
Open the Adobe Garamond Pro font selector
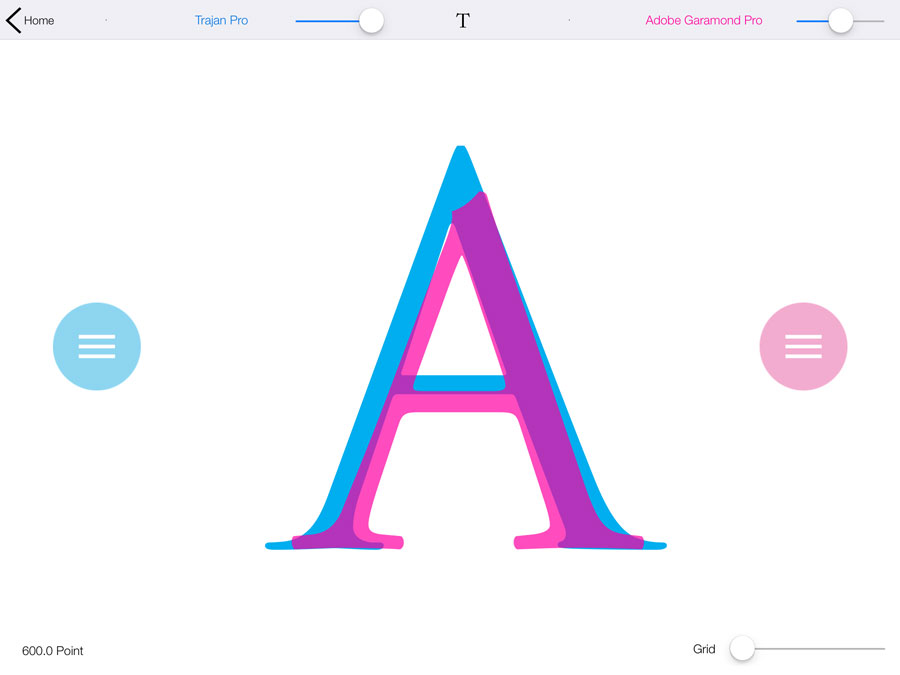coord(704,20)
